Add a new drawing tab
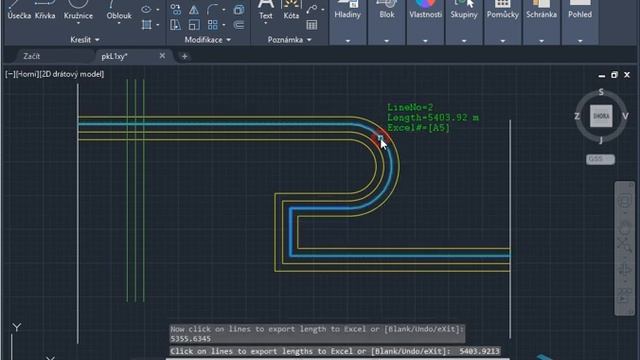The width and height of the screenshot is (640, 360). click(x=184, y=56)
